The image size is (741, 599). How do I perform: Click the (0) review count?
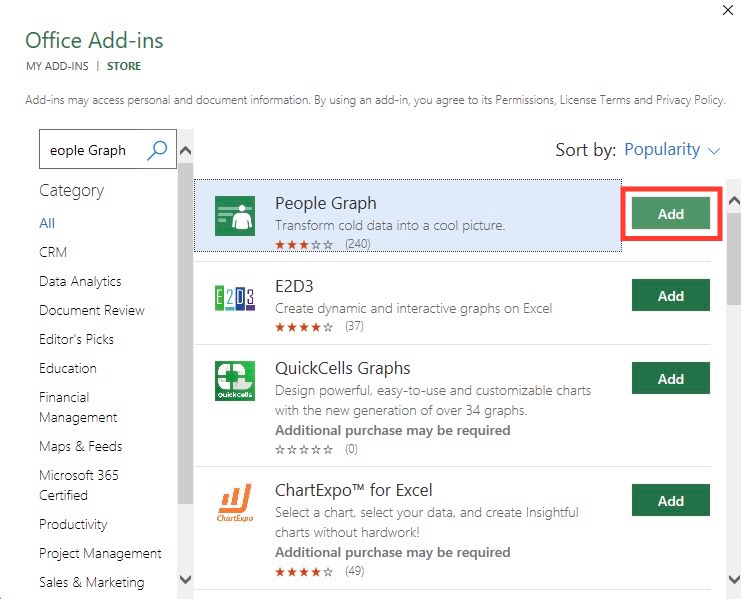pyautogui.click(x=351, y=448)
